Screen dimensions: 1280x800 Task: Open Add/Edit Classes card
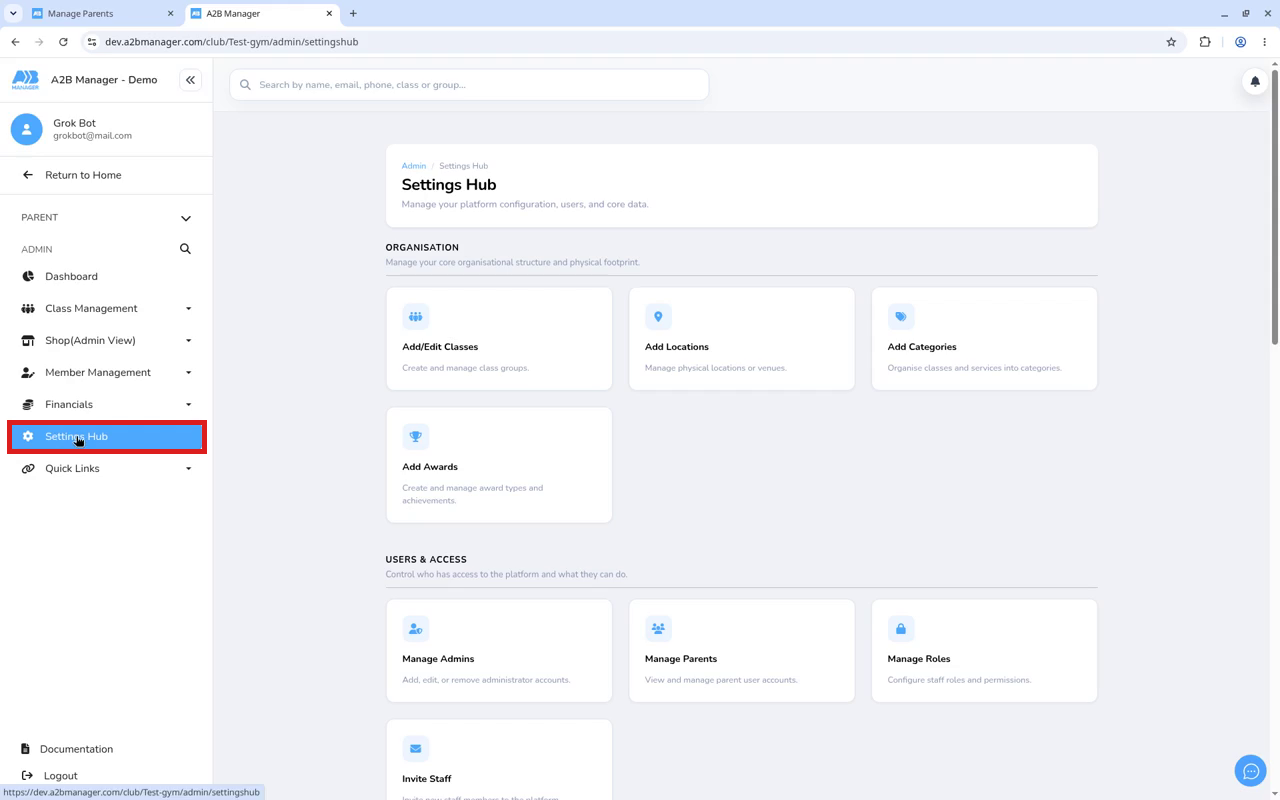499,339
